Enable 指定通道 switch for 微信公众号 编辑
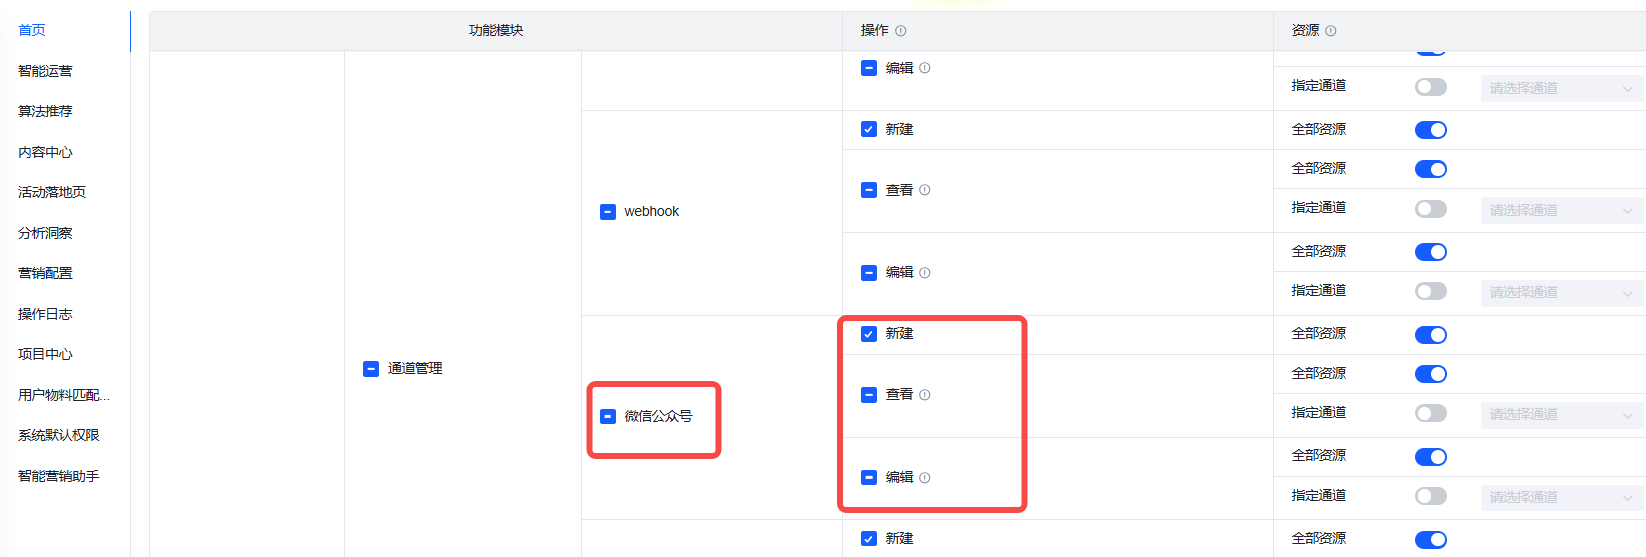 pos(1431,496)
